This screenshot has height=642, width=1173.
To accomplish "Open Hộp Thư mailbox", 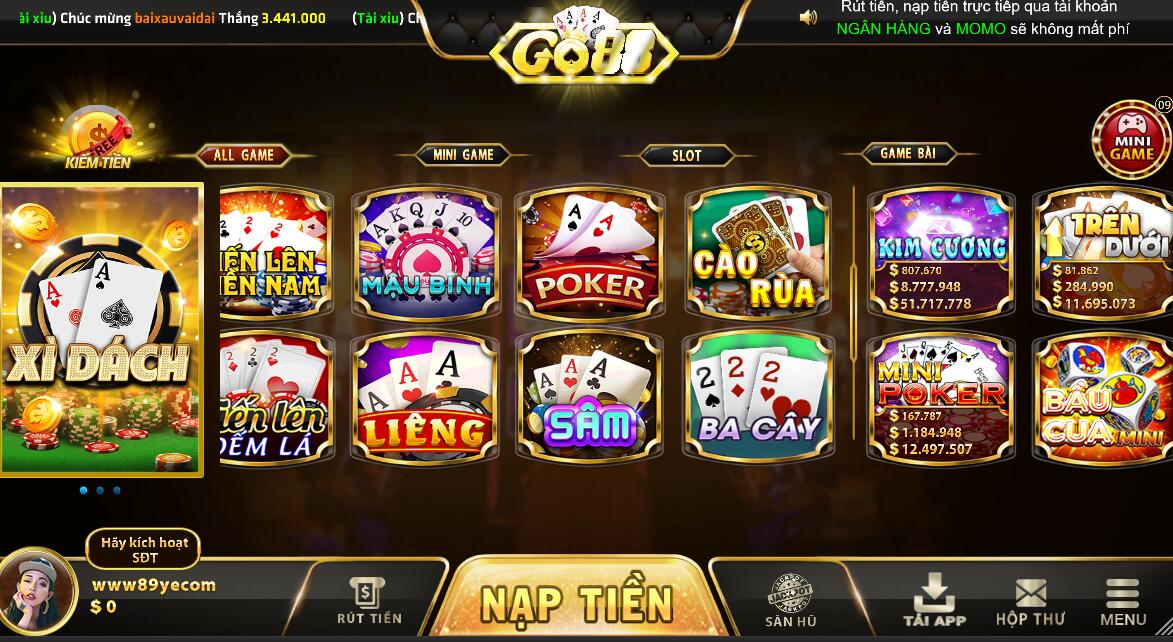I will click(1030, 602).
